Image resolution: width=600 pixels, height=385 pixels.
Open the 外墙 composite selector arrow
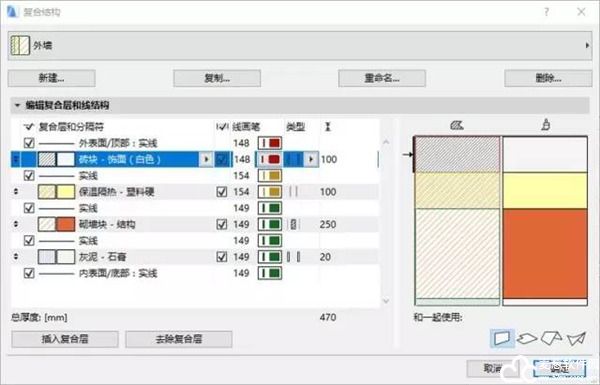(587, 46)
